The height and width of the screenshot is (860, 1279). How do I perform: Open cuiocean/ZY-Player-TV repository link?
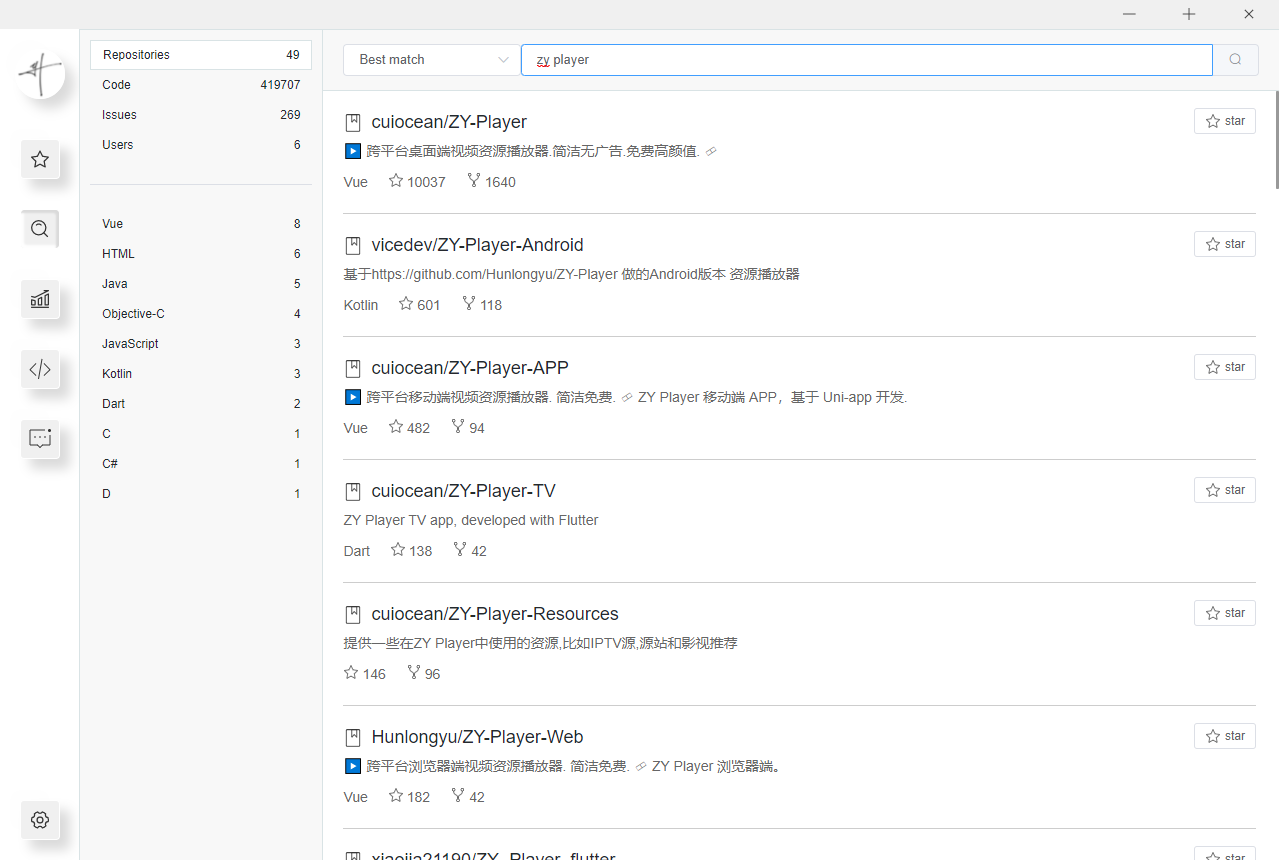(x=463, y=491)
